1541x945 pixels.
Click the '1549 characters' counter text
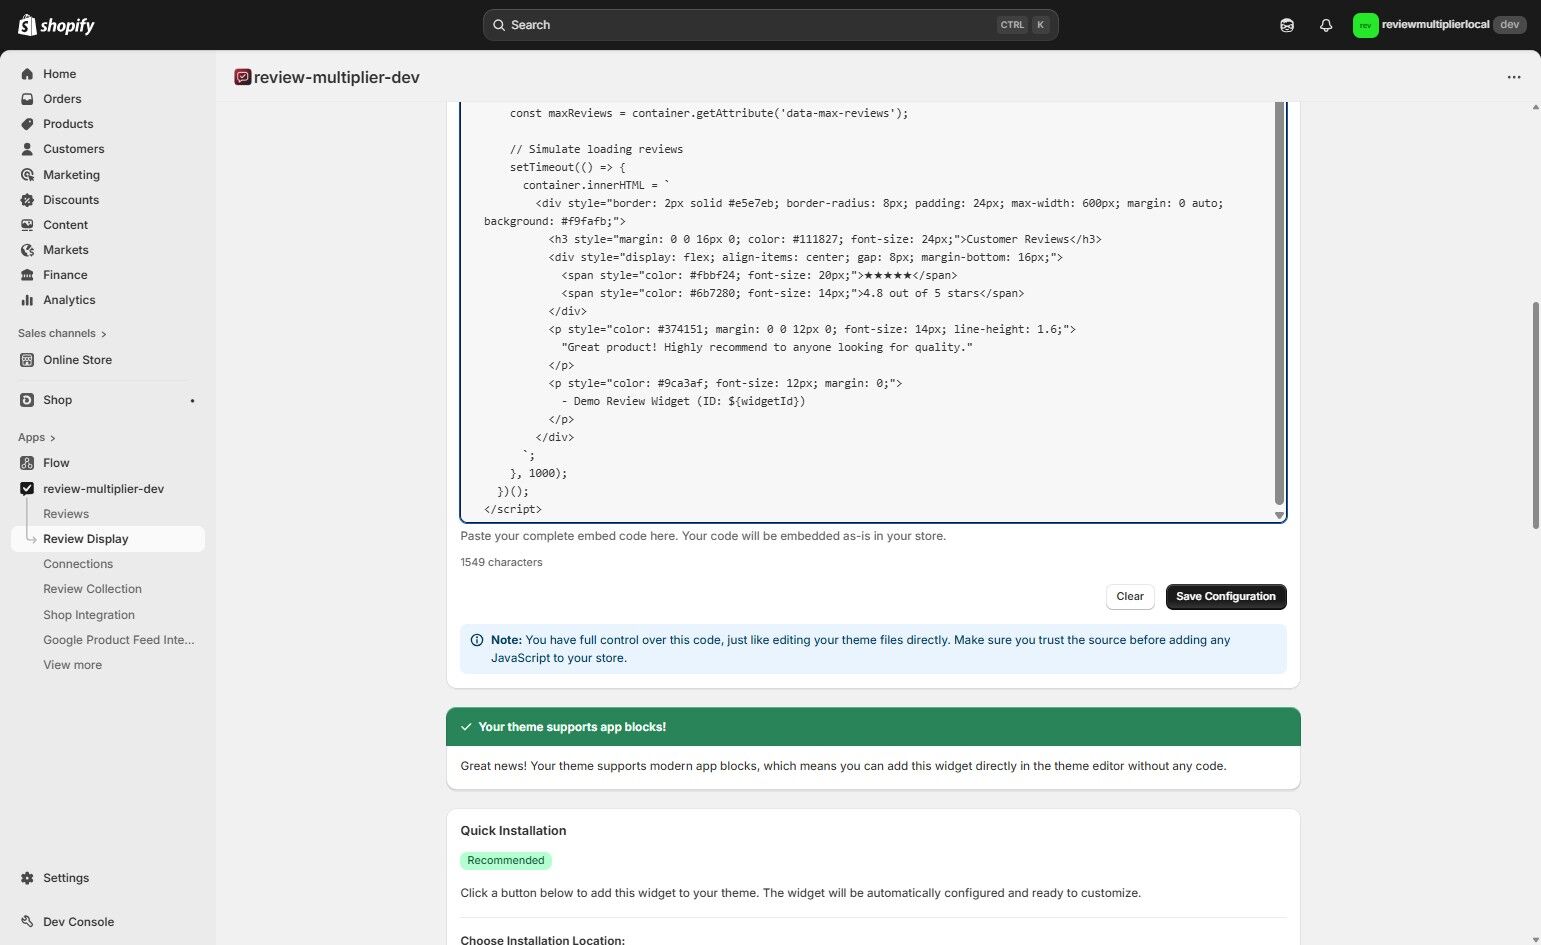pyautogui.click(x=502, y=563)
